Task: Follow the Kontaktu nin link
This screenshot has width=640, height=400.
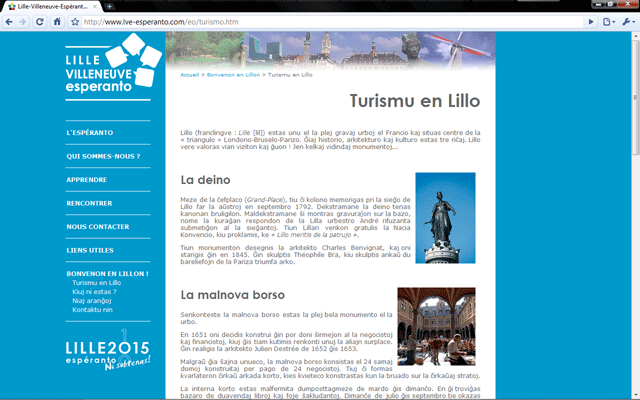Action: click(x=92, y=310)
